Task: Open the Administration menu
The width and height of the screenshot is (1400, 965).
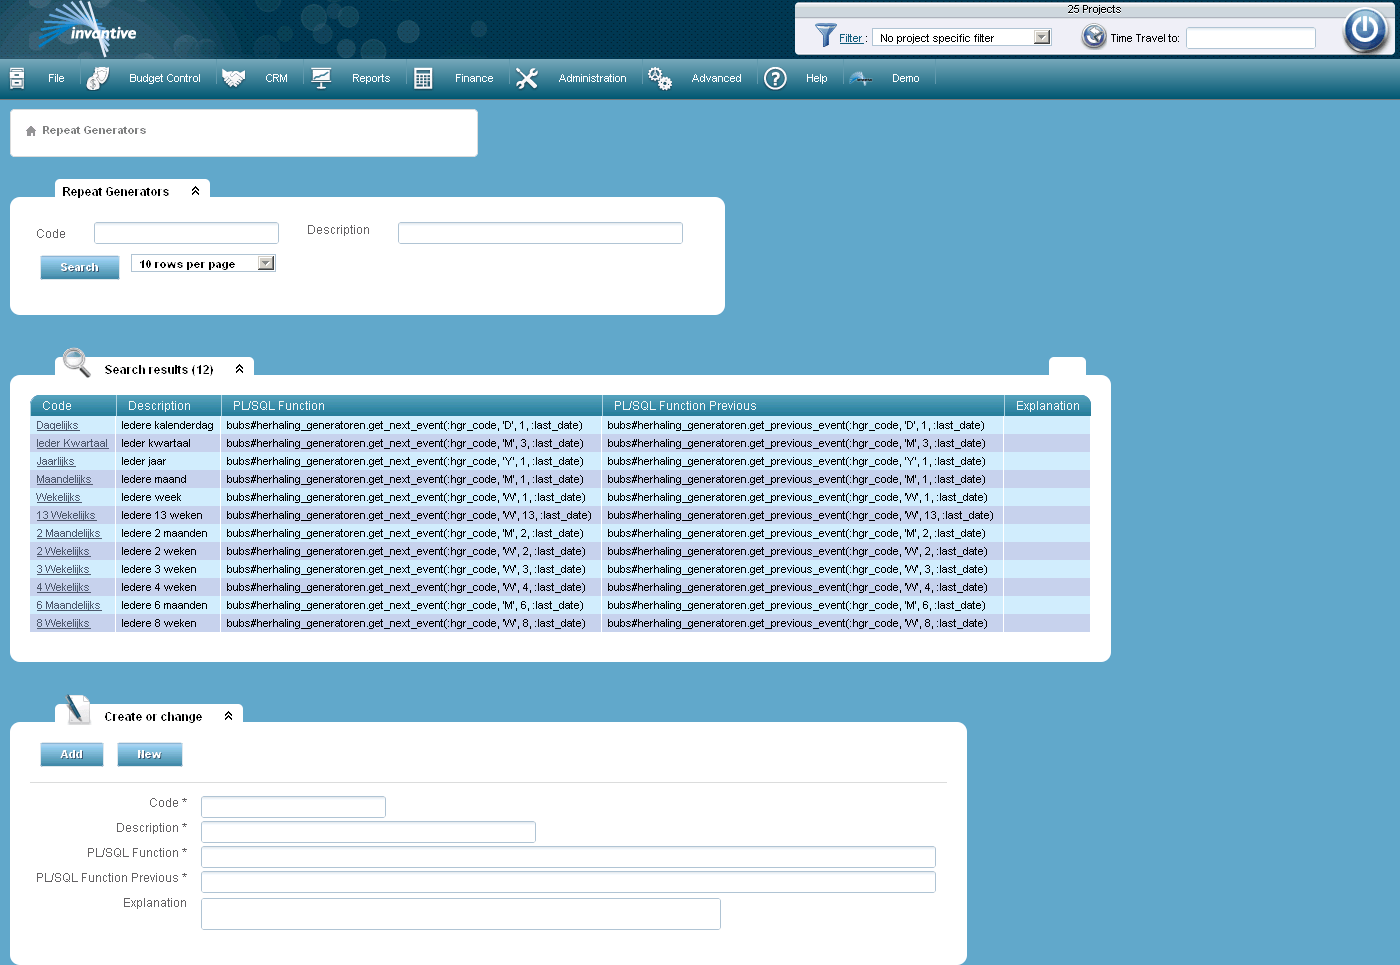Action: 592,78
